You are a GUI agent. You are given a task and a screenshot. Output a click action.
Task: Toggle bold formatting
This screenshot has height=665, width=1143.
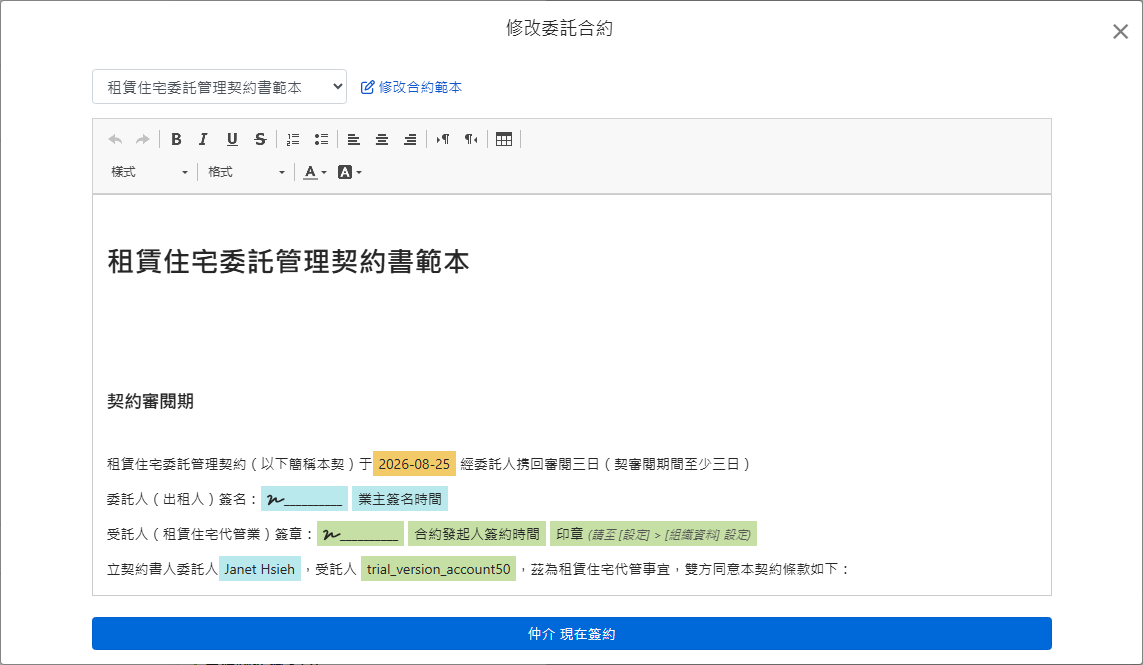coord(176,139)
